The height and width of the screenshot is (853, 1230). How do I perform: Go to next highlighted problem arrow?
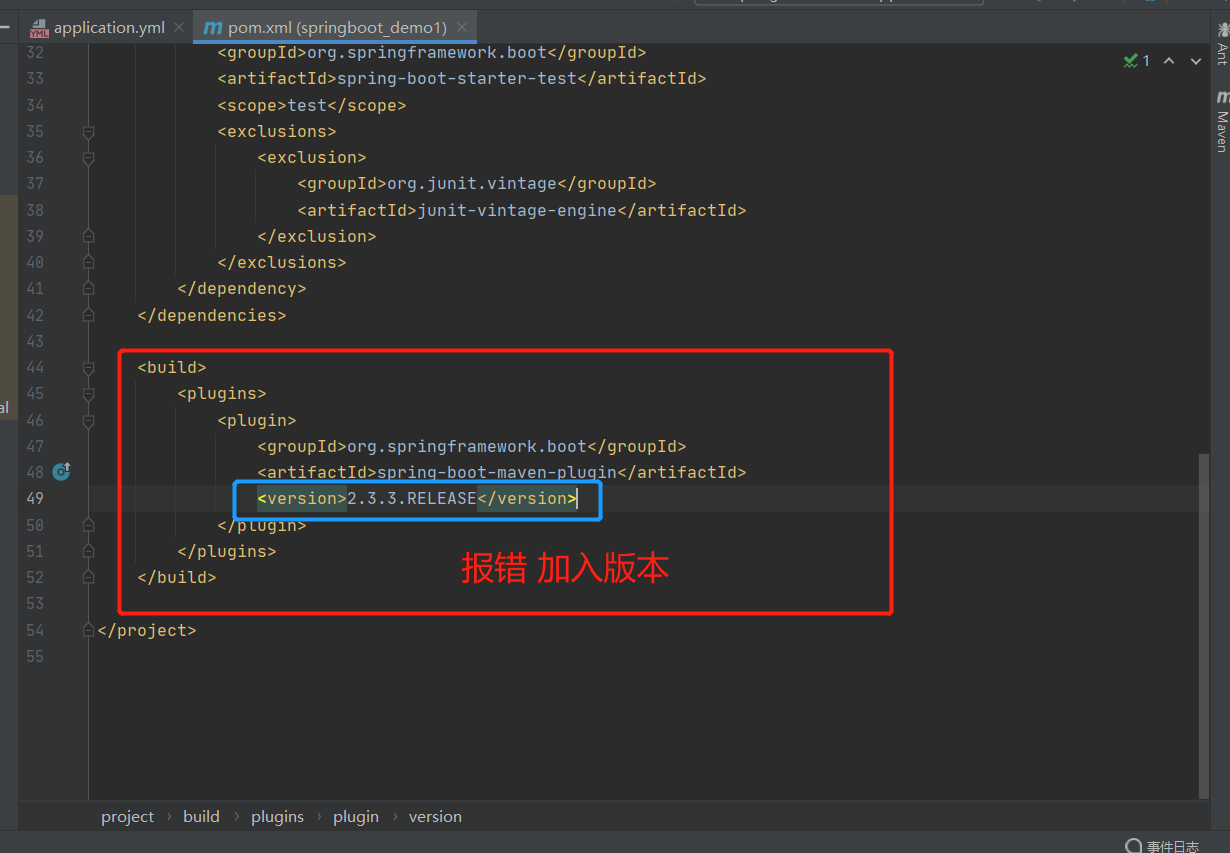pyautogui.click(x=1195, y=61)
